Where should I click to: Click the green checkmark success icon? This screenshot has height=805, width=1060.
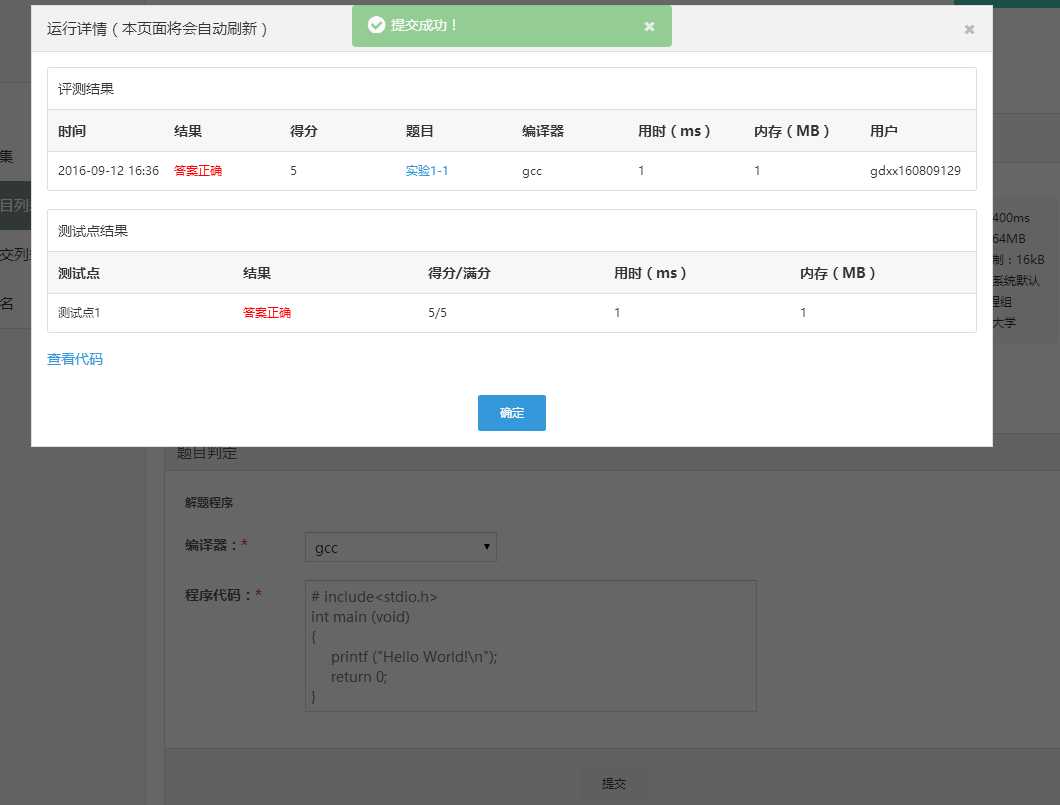[x=376, y=26]
